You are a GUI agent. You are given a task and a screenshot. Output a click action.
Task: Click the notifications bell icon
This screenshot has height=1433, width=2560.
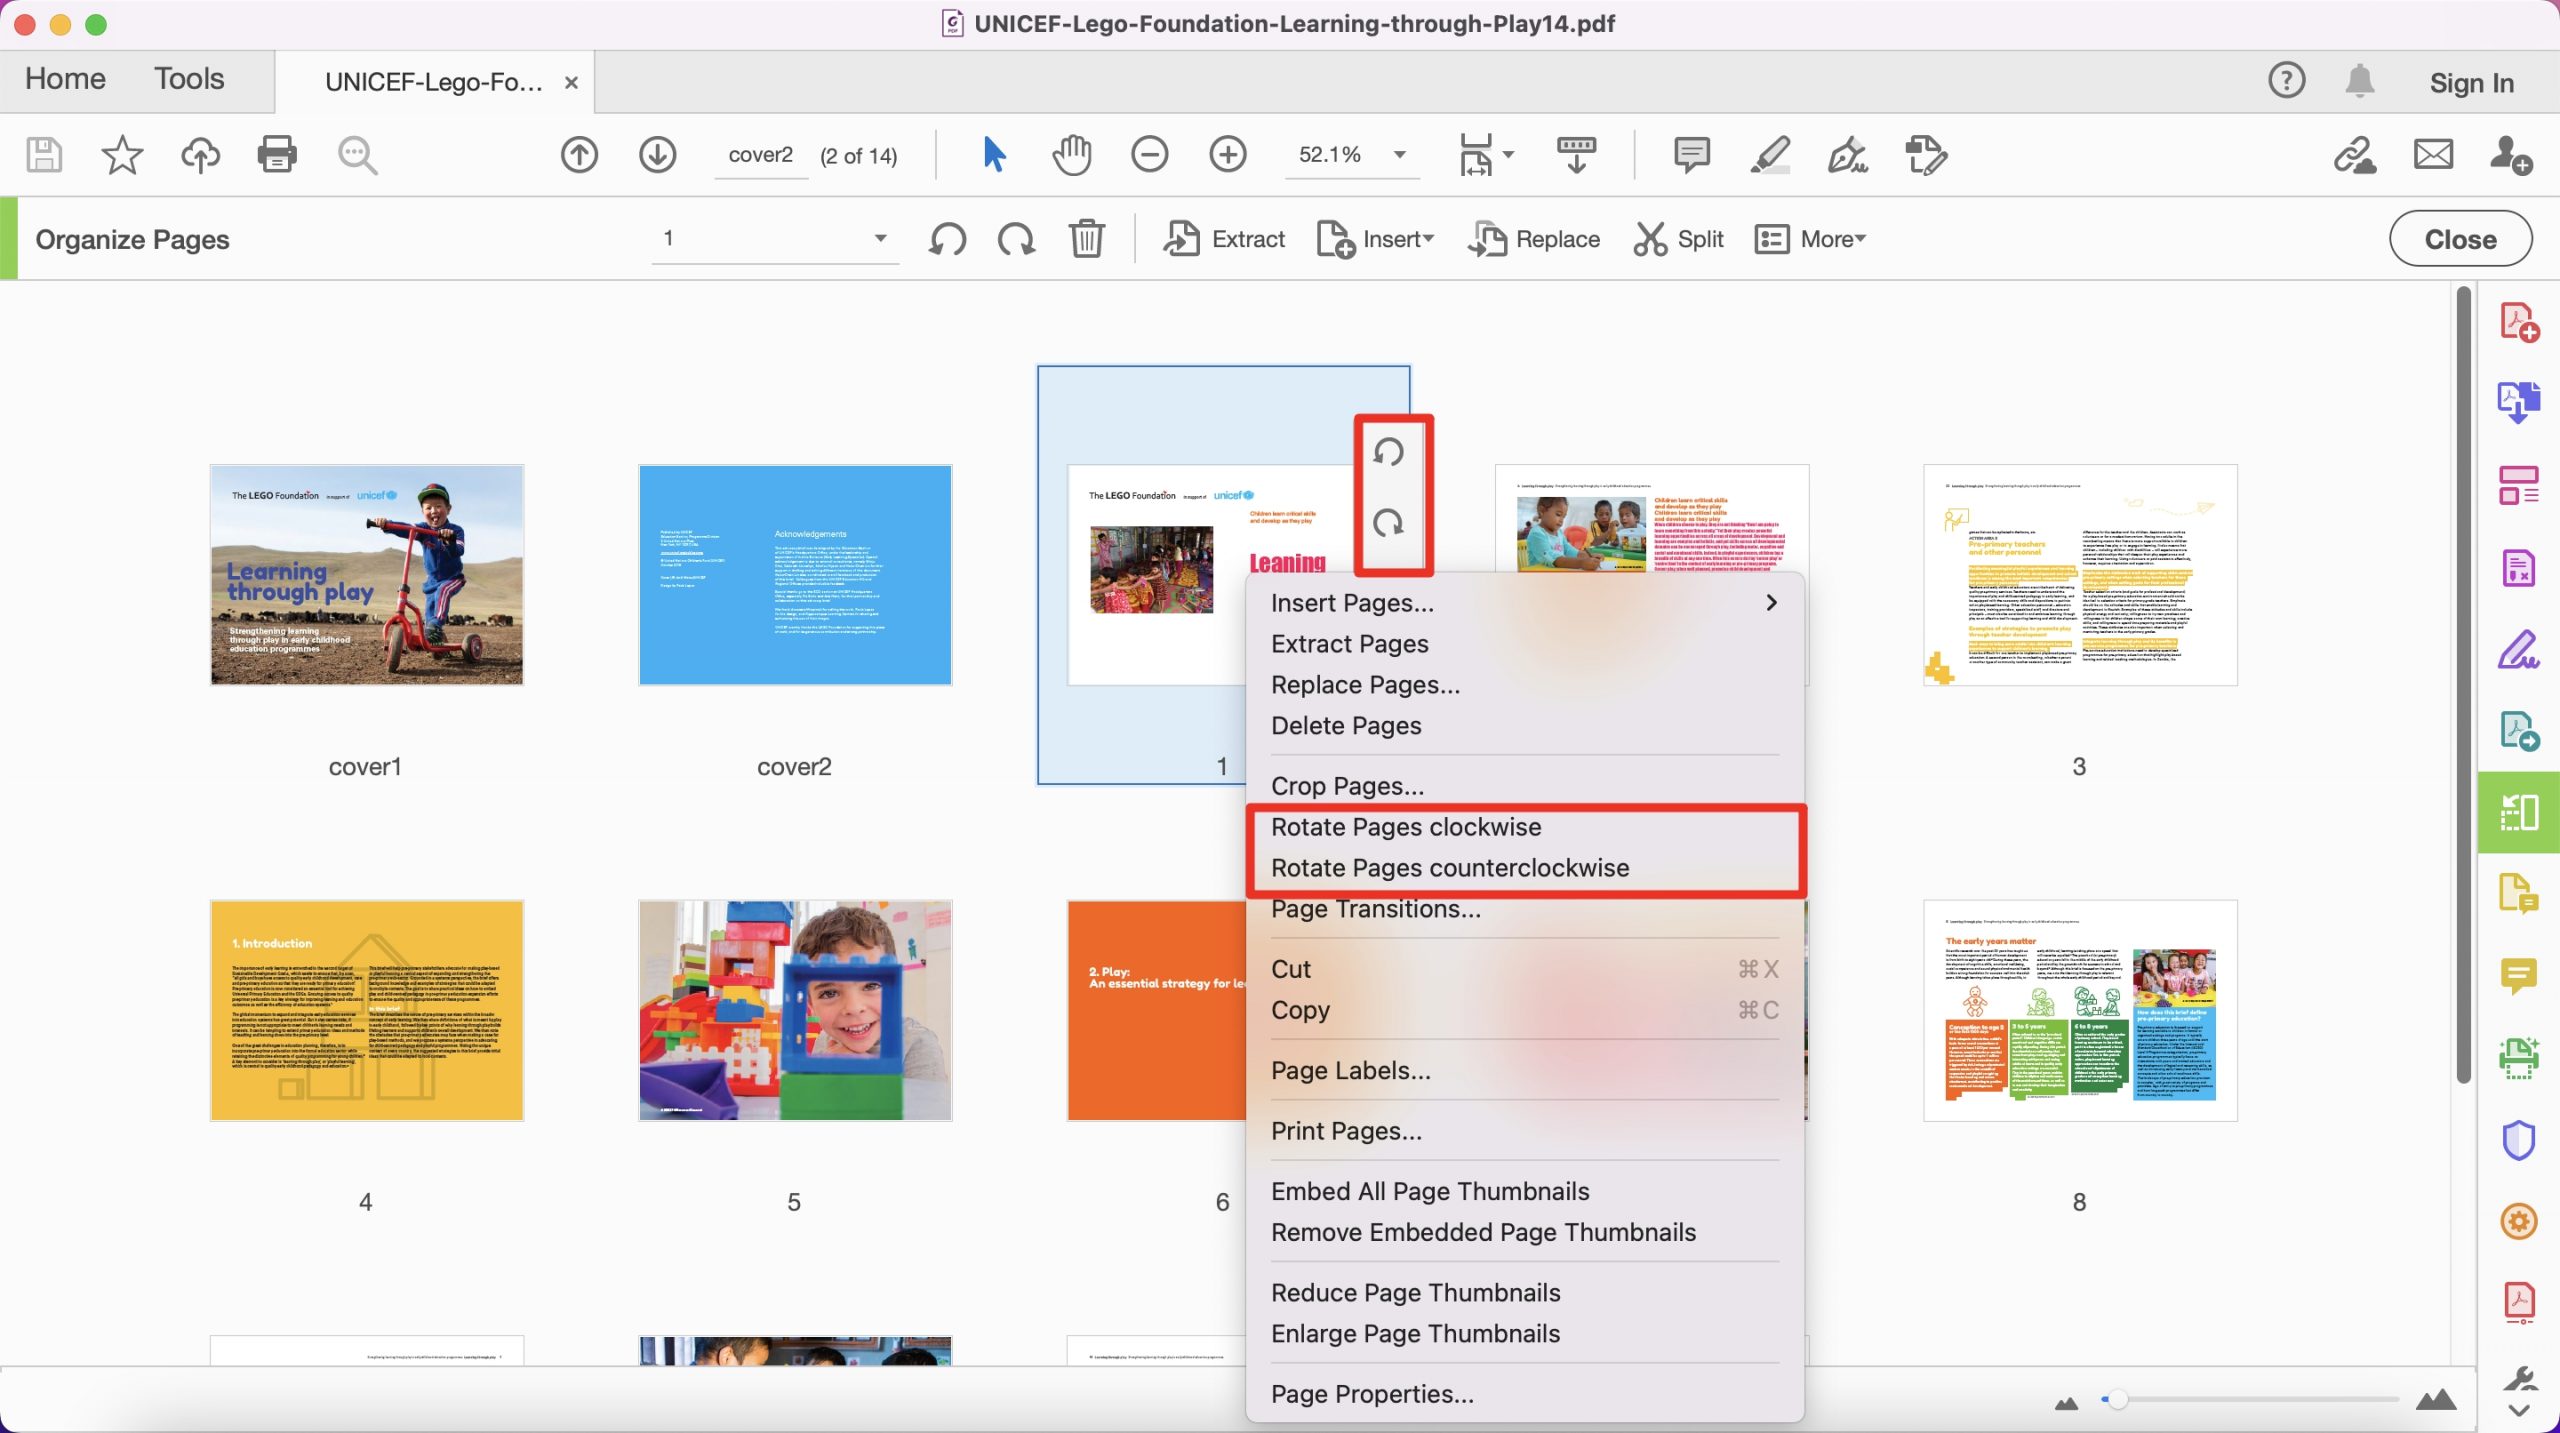(x=2359, y=81)
